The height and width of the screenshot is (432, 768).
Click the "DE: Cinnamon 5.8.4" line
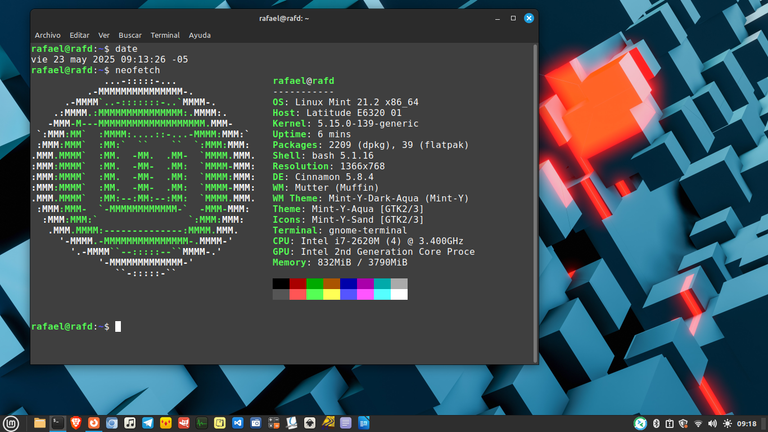coord(323,177)
